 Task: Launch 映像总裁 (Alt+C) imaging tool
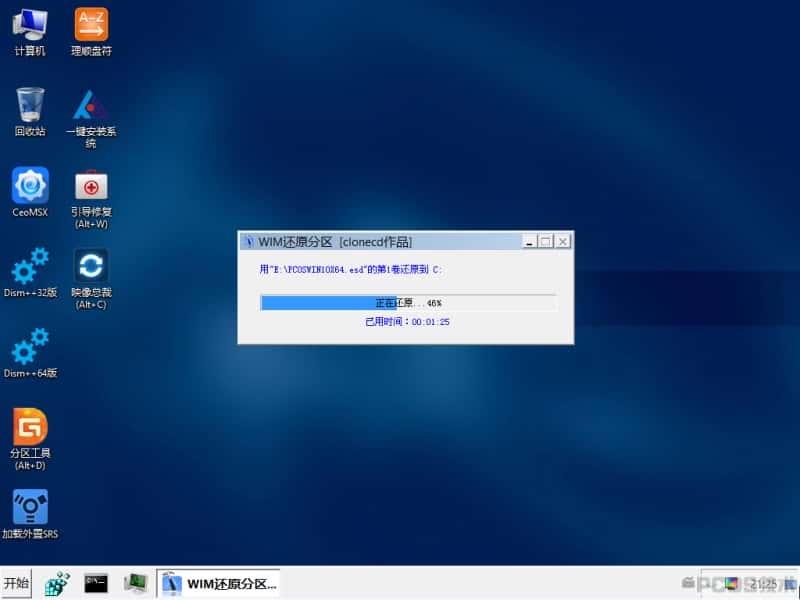coord(91,279)
